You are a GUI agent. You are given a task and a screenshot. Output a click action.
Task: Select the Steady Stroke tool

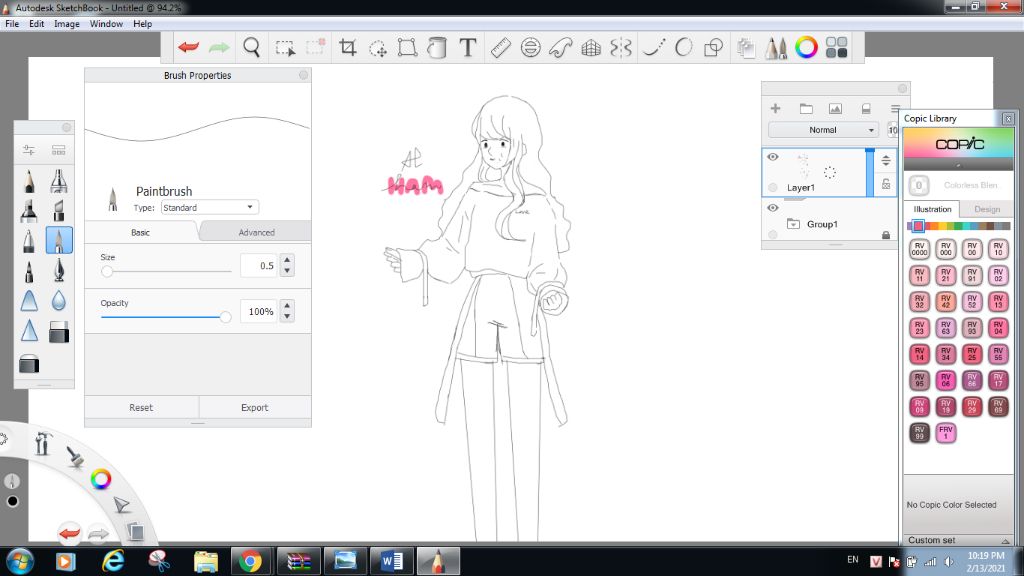click(654, 47)
